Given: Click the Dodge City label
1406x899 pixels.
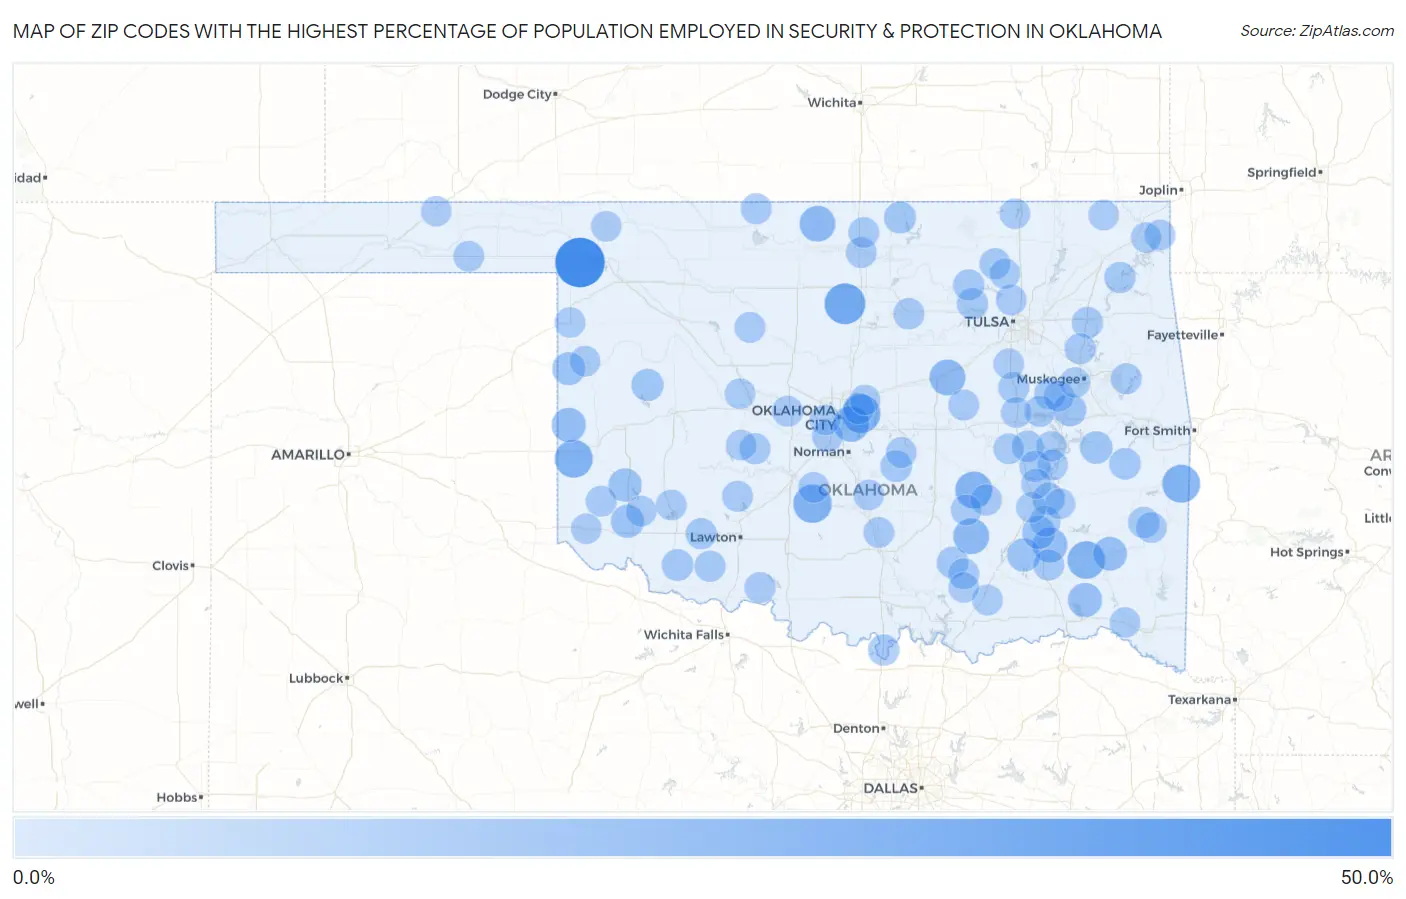Looking at the screenshot, I should point(519,94).
